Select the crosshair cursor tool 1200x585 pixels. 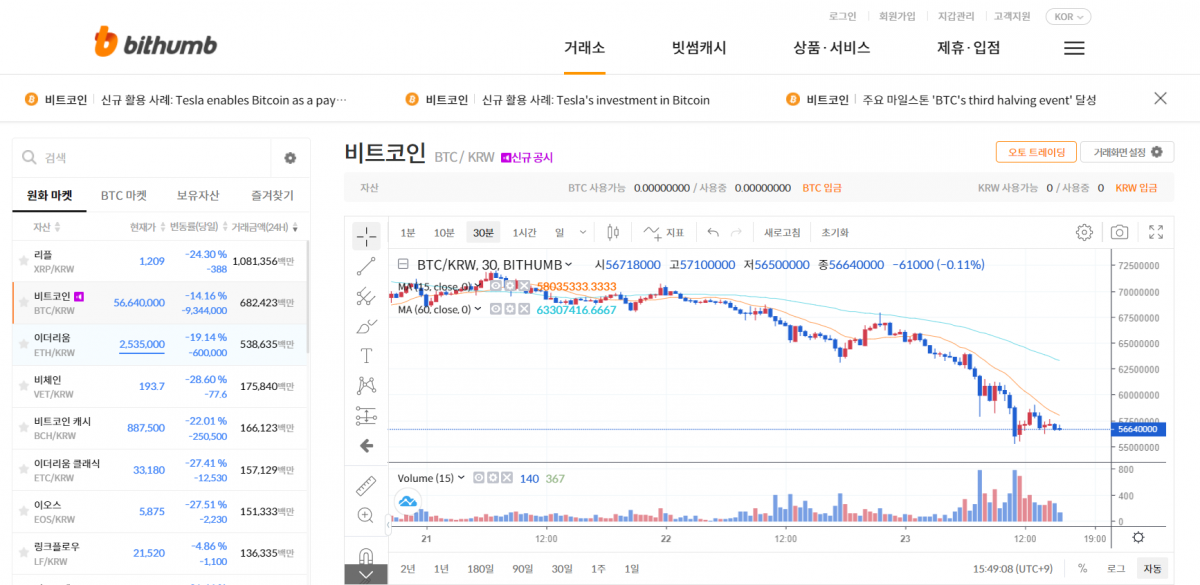click(366, 236)
